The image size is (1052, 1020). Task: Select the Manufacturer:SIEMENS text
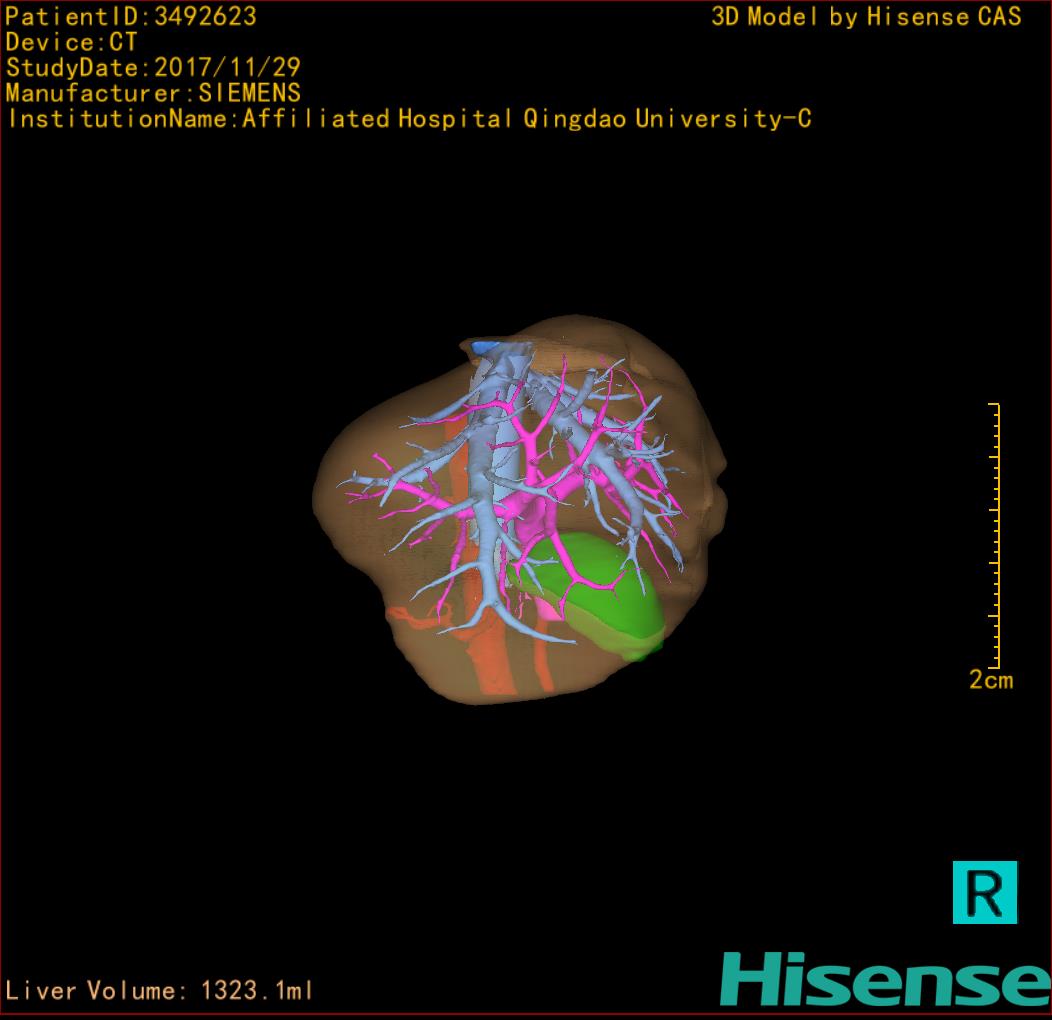click(x=153, y=93)
